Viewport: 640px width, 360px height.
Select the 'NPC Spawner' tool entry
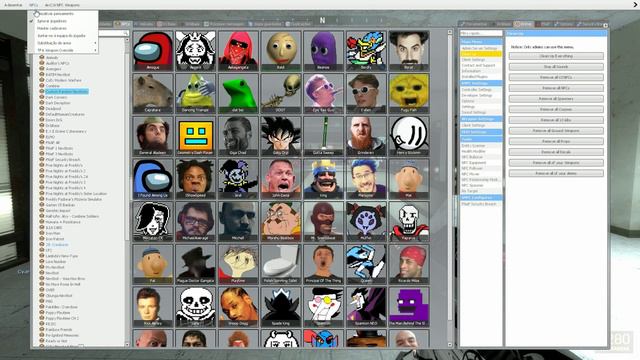(x=481, y=185)
